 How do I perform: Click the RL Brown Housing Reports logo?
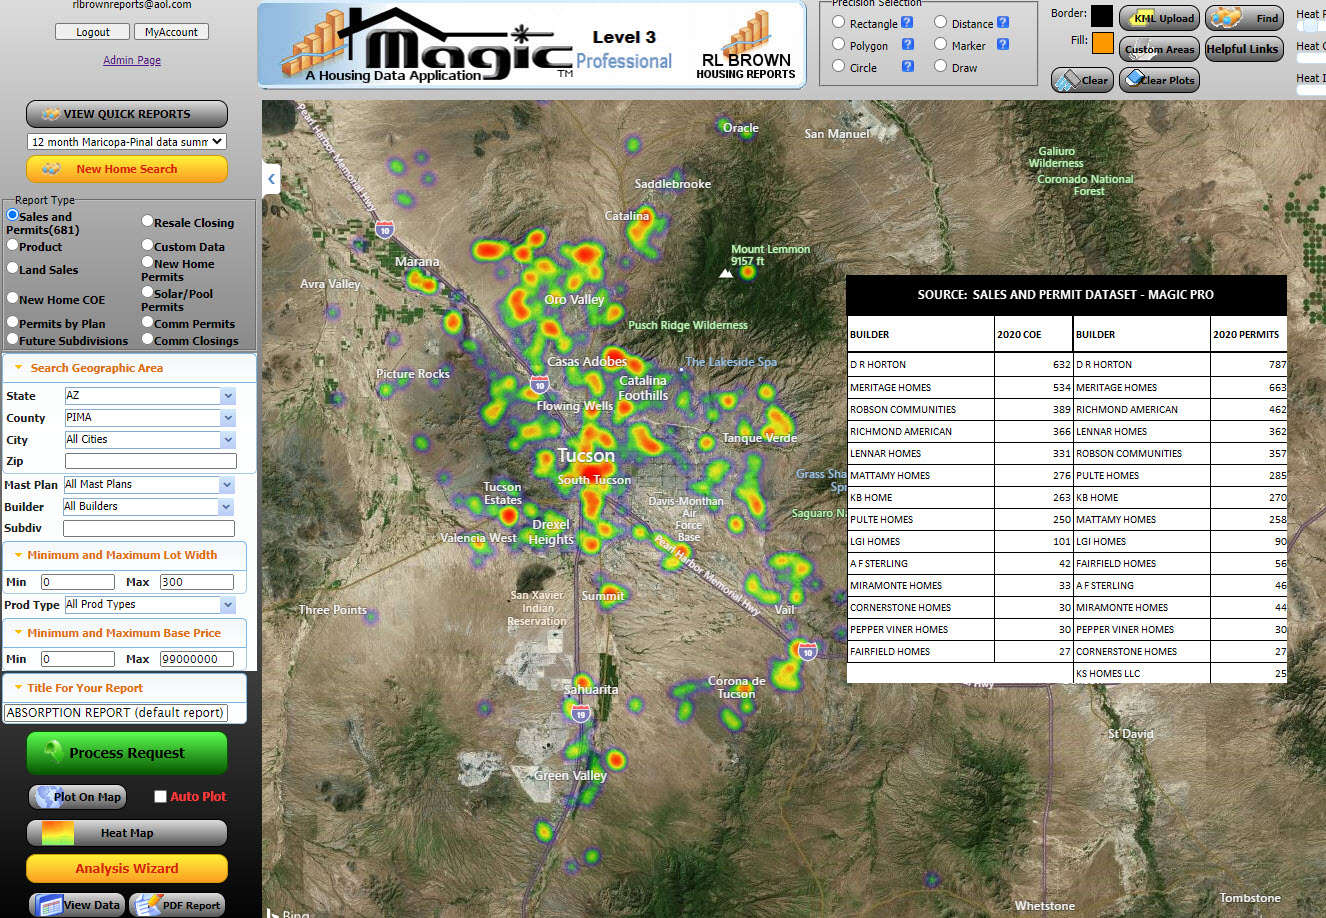pos(746,46)
